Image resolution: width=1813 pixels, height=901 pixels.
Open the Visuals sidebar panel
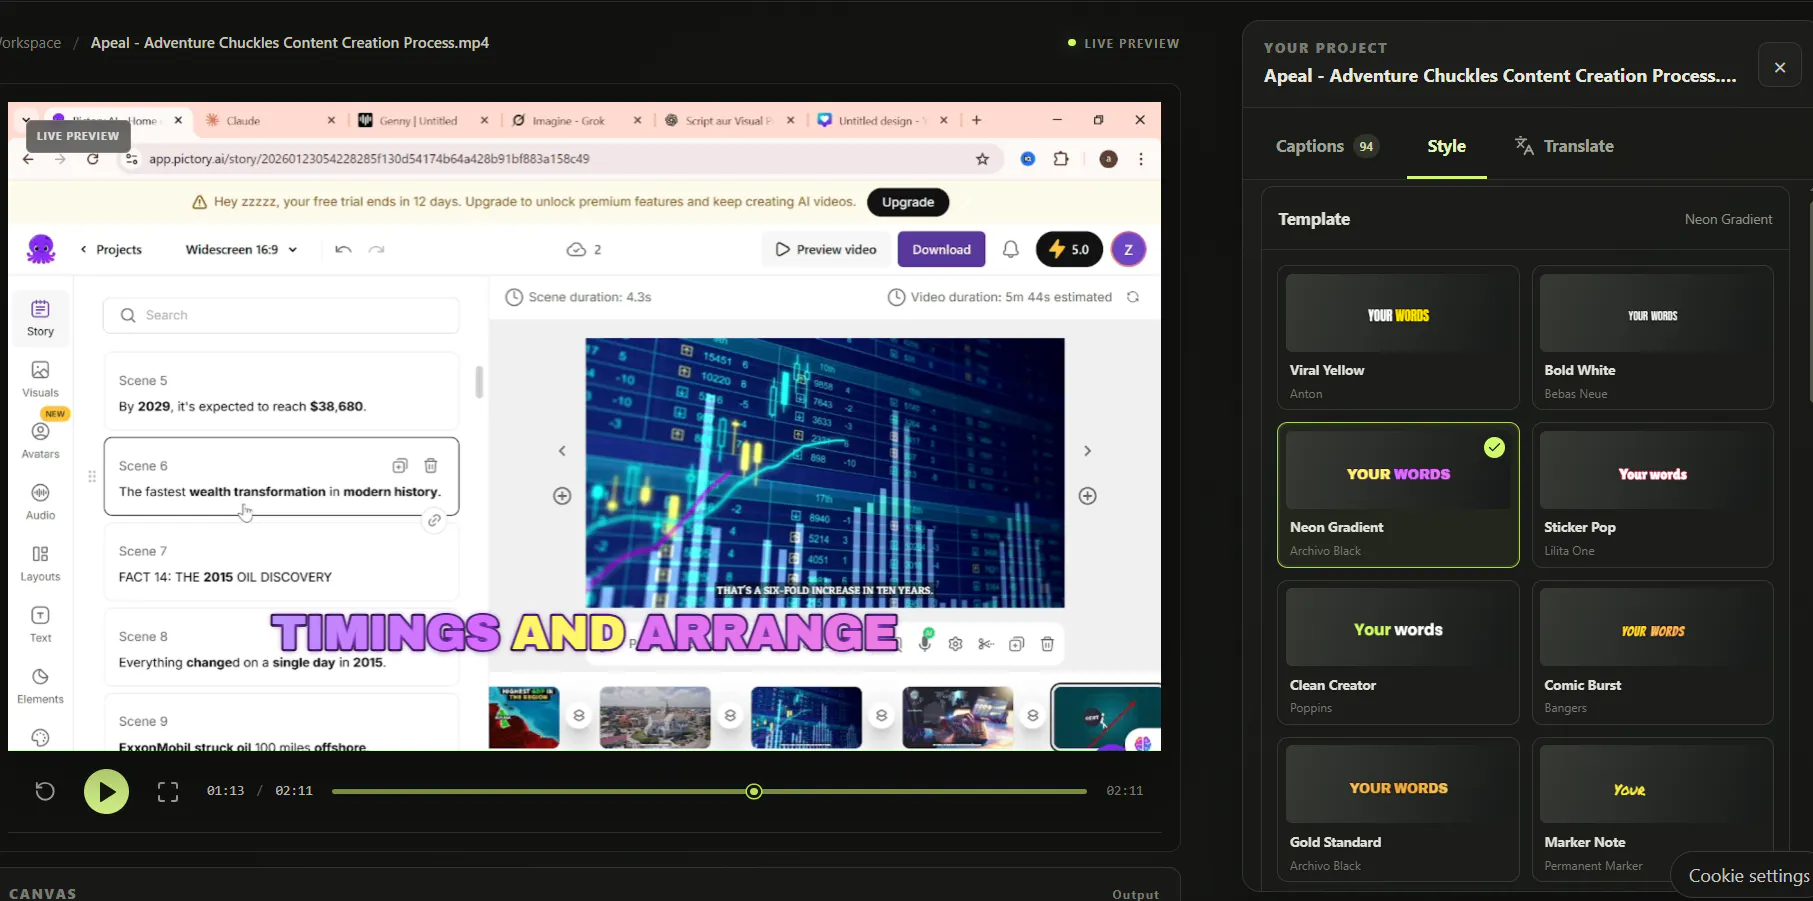(41, 379)
